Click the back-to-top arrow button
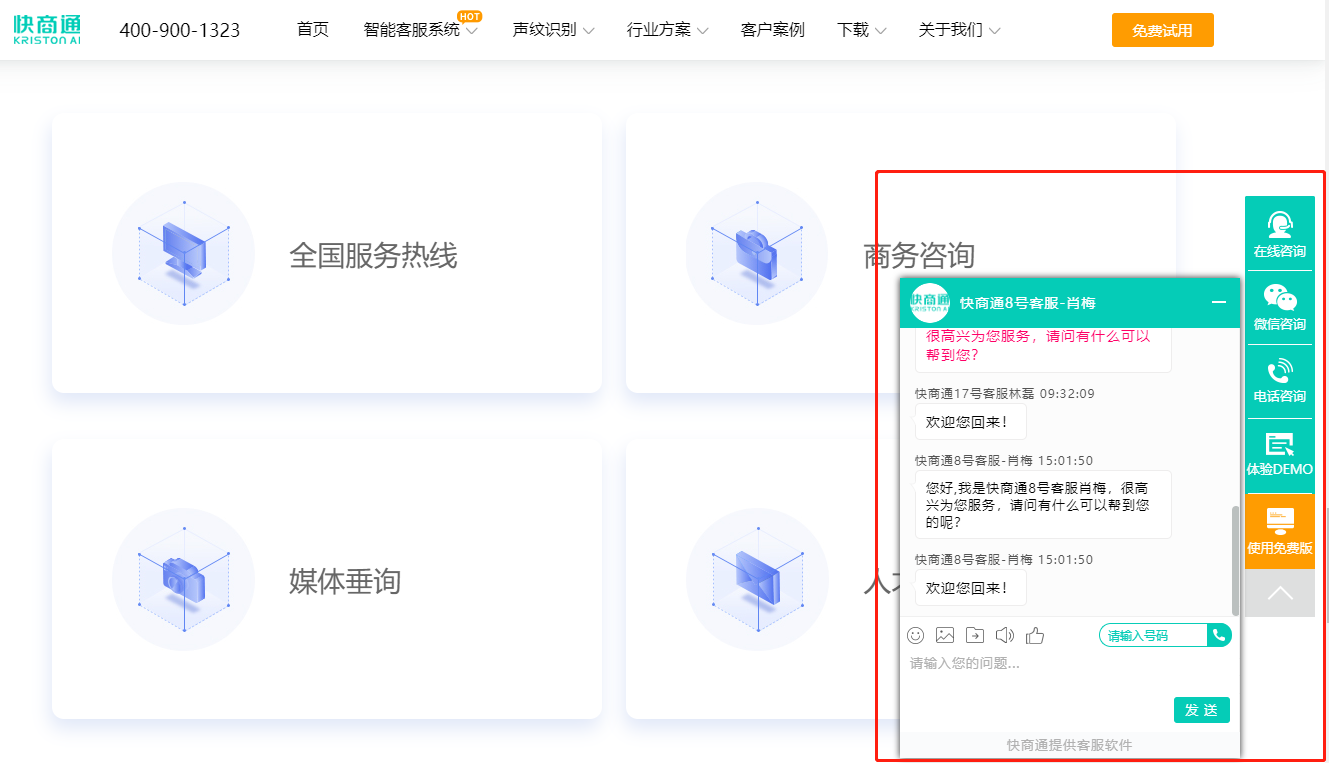 1280,593
